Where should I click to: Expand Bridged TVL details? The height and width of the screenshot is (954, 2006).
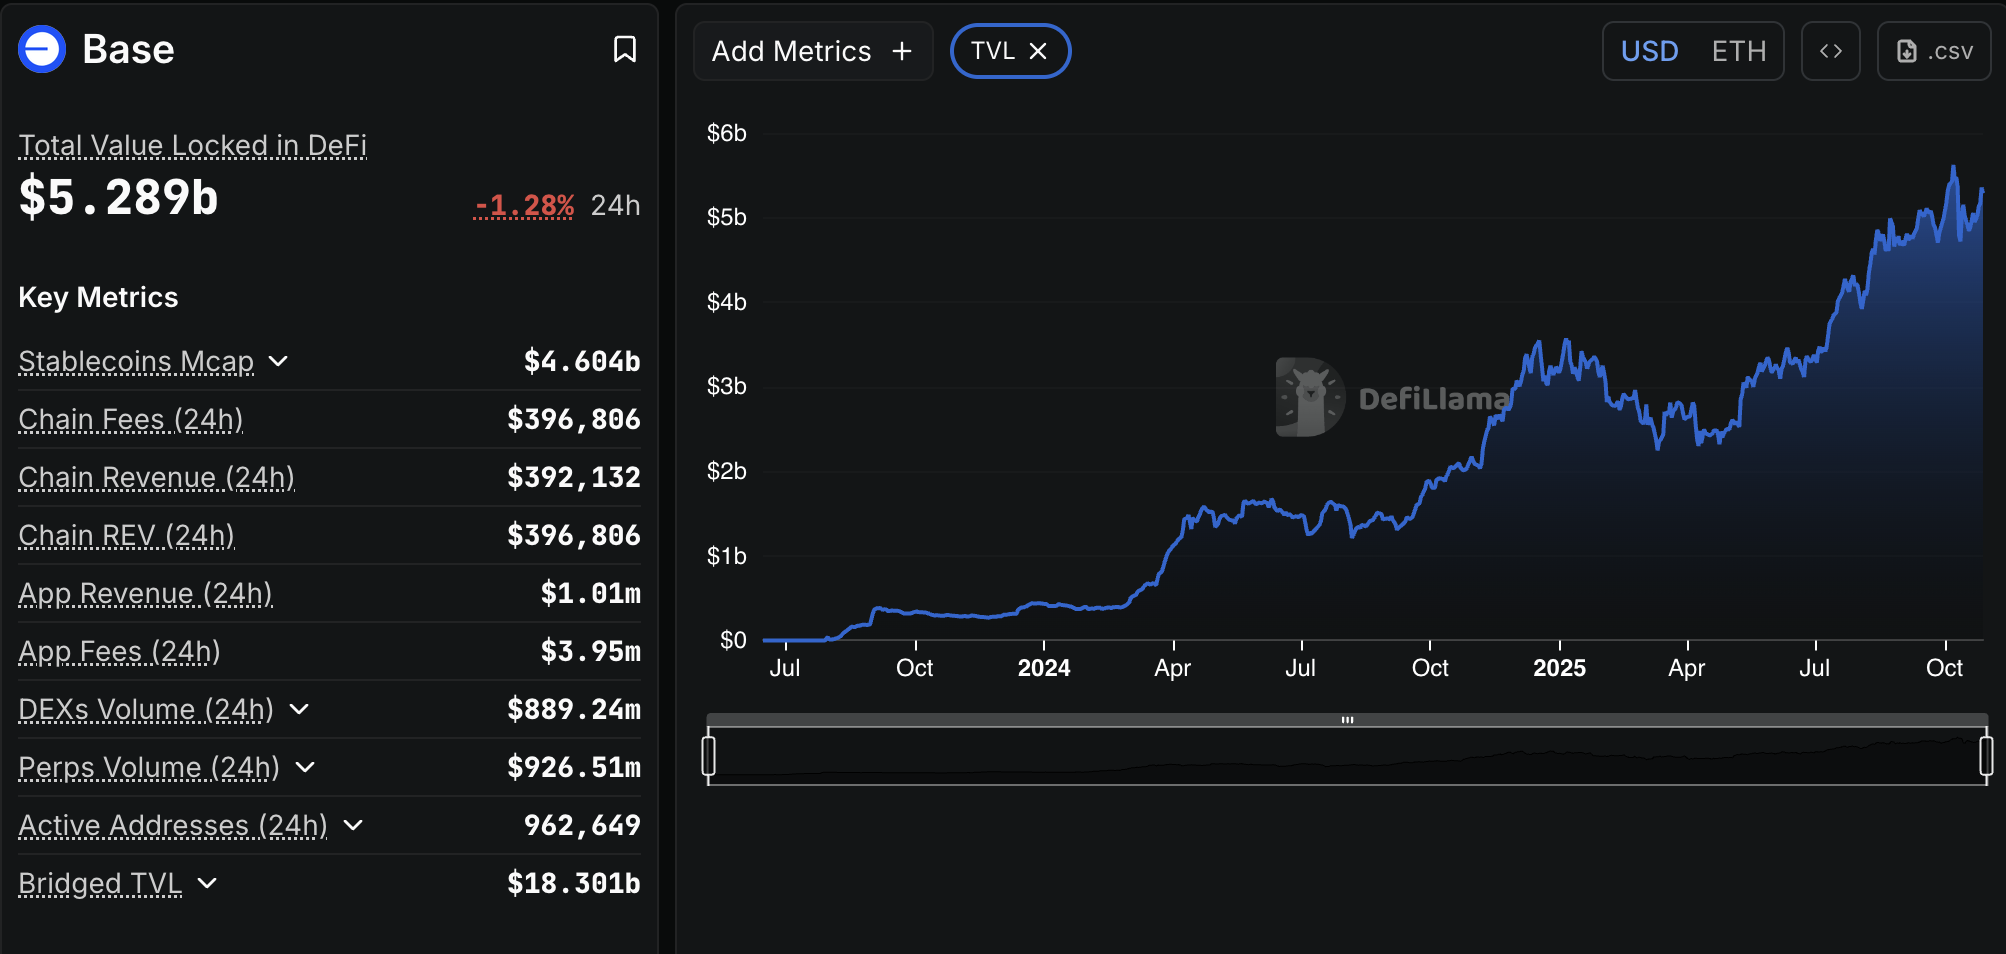click(207, 883)
